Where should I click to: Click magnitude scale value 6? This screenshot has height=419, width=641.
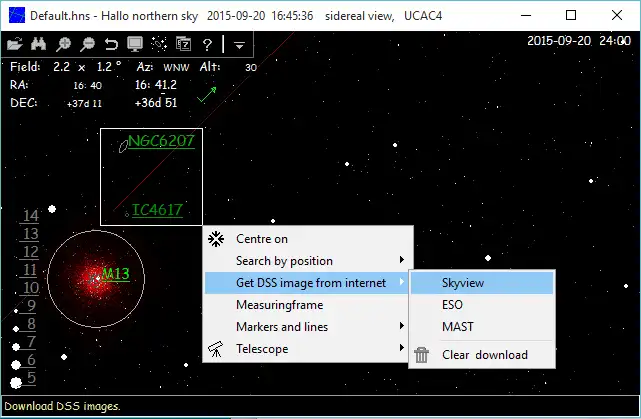[x=31, y=360]
